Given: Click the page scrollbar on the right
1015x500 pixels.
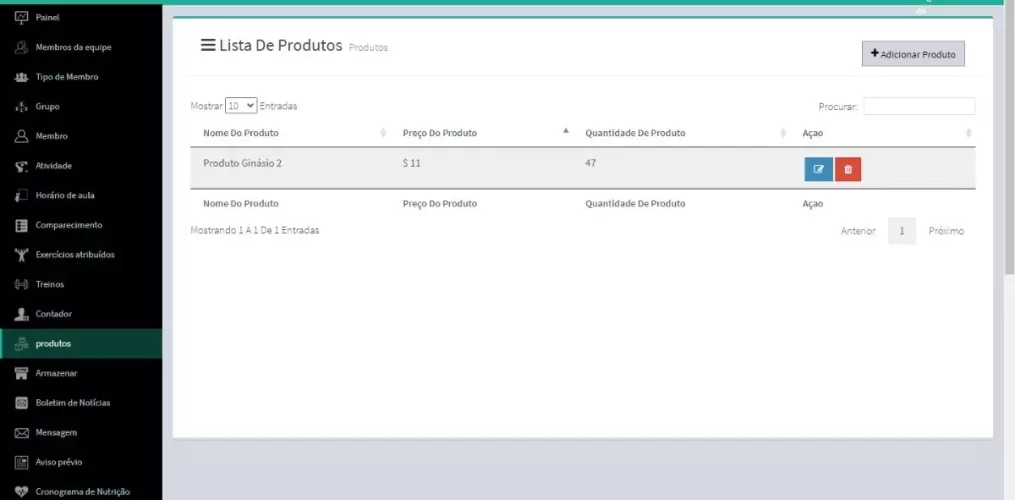Looking at the screenshot, I should pyautogui.click(x=1009, y=150).
